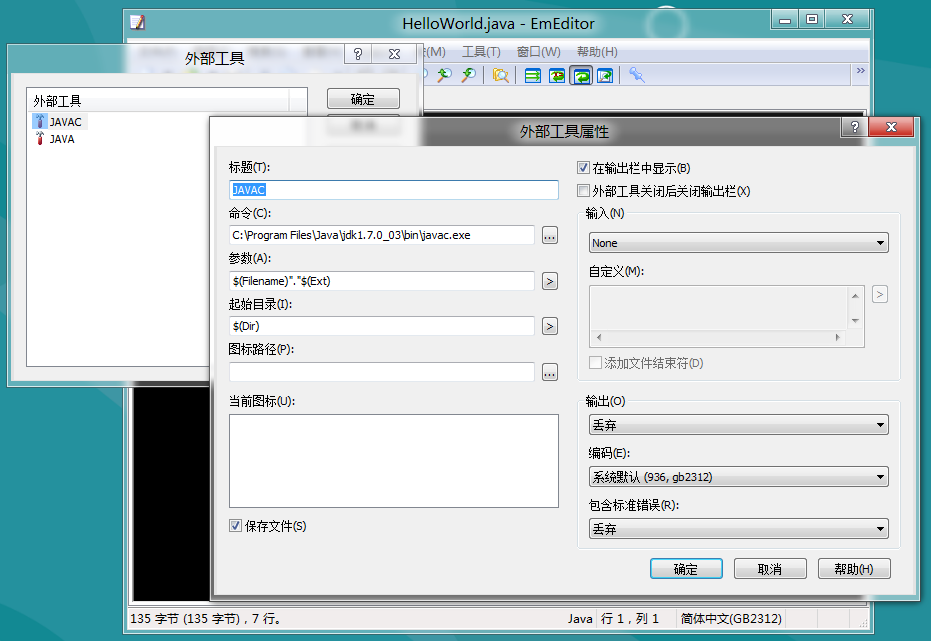Click the currently highlighted external tool toolbar icon
The height and width of the screenshot is (641, 931).
(583, 74)
